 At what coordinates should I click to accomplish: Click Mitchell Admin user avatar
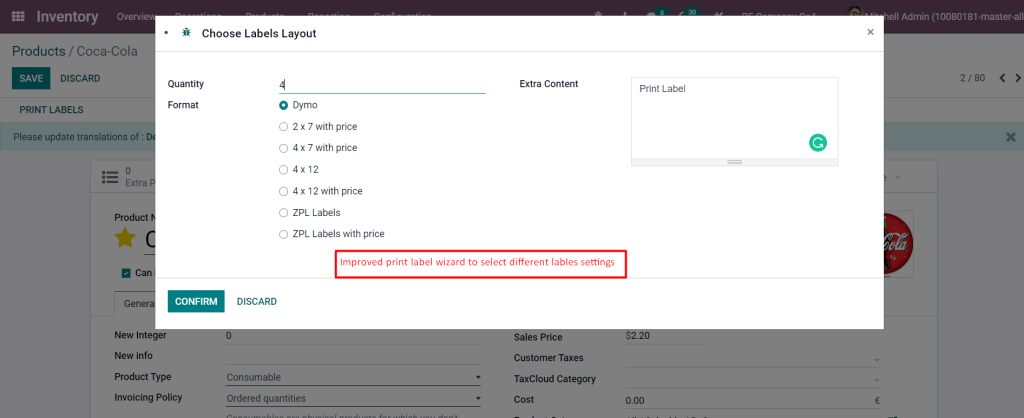pyautogui.click(x=854, y=16)
